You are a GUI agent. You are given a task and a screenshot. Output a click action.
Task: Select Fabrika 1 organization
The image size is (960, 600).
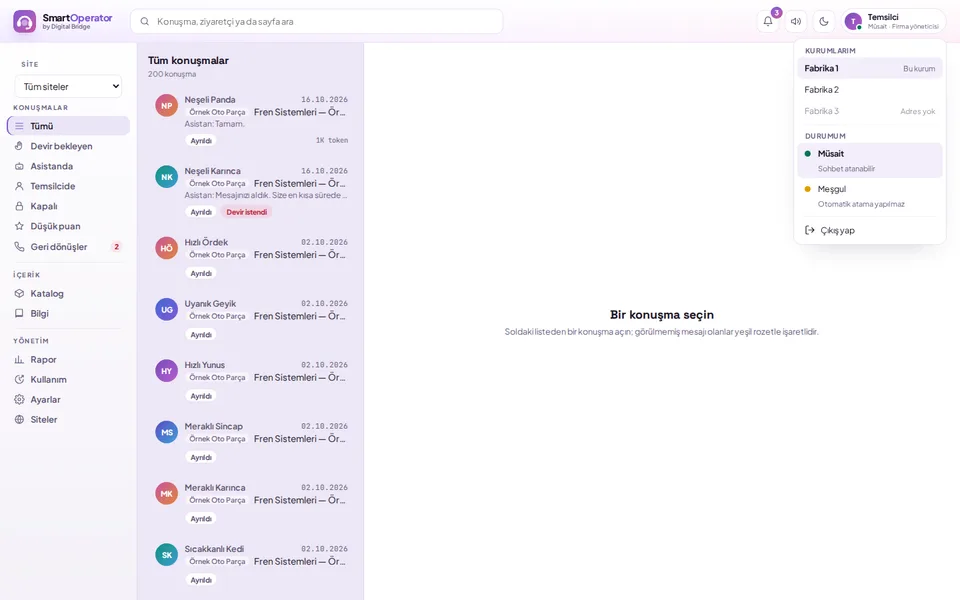[869, 69]
